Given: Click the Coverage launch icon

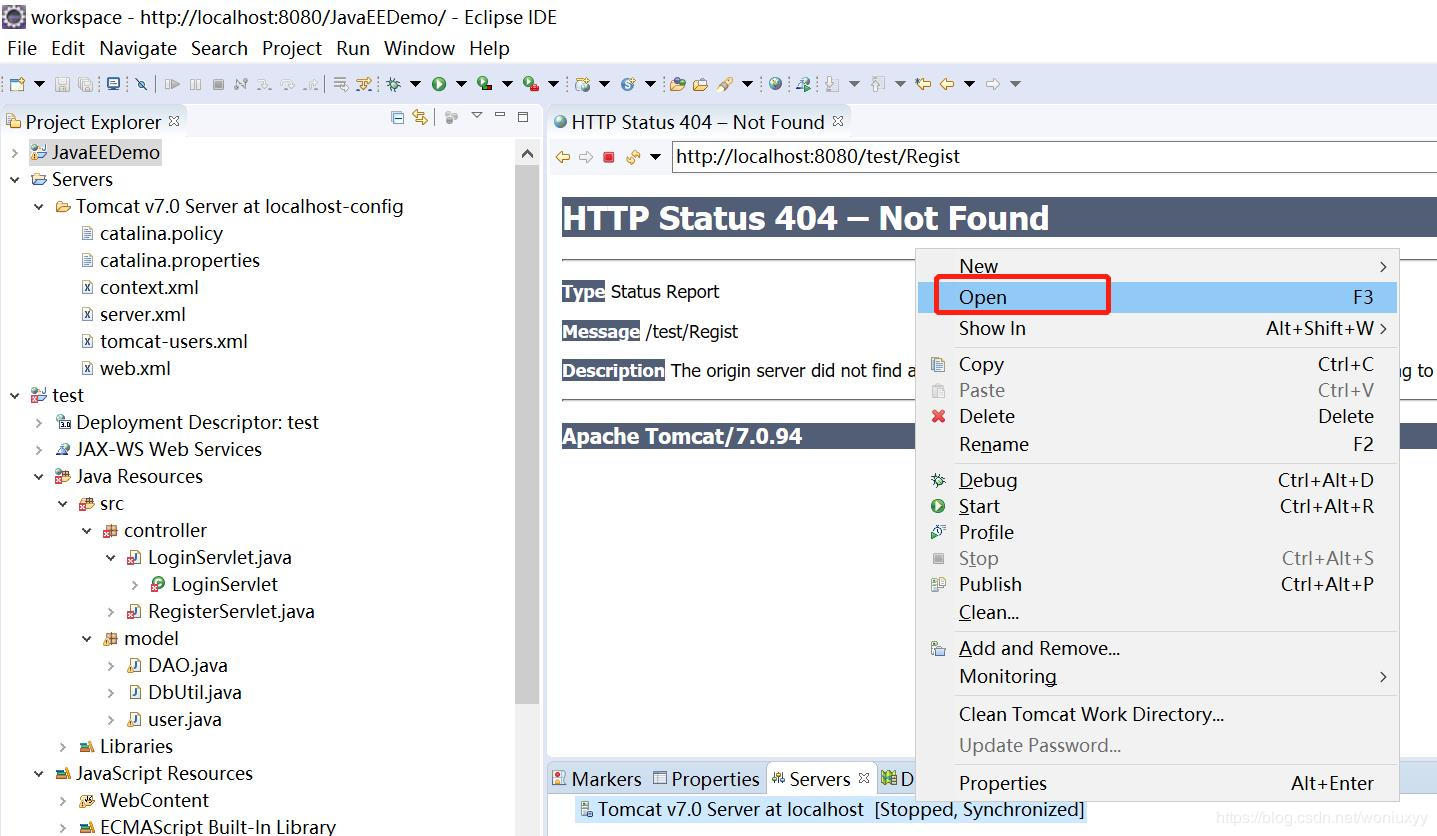Looking at the screenshot, I should coord(484,84).
